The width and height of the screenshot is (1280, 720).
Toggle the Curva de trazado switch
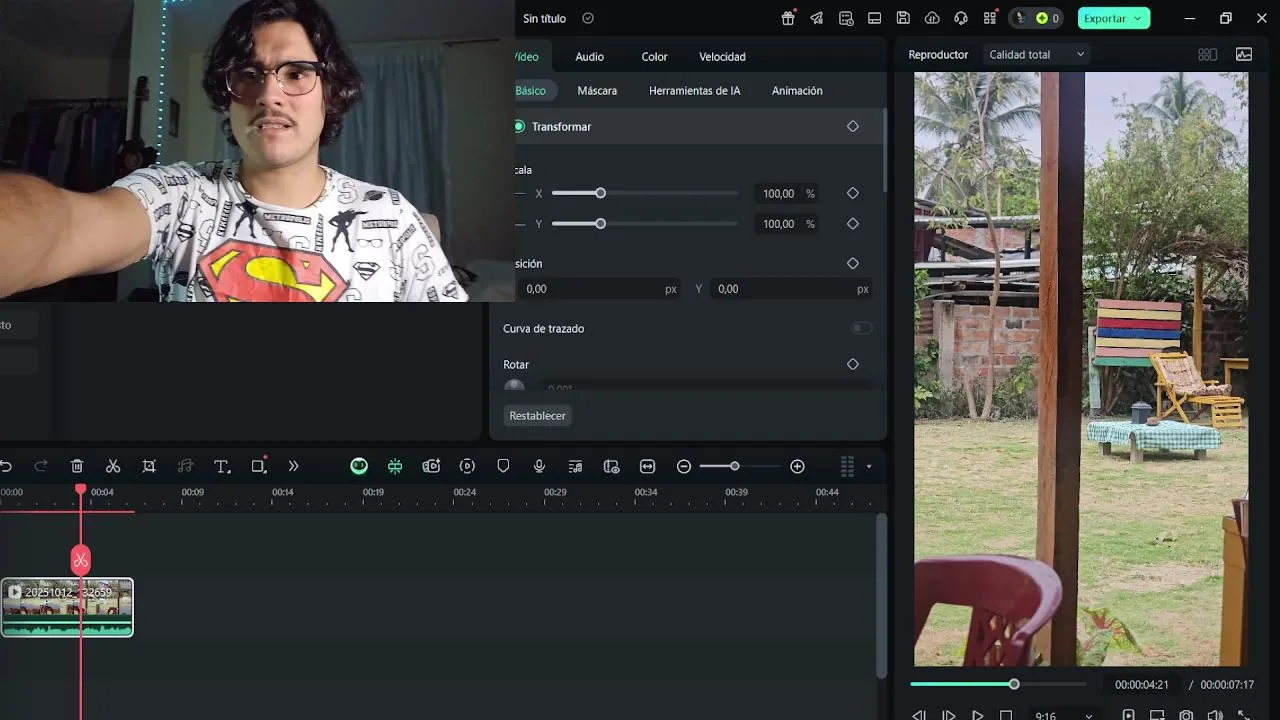coord(861,328)
